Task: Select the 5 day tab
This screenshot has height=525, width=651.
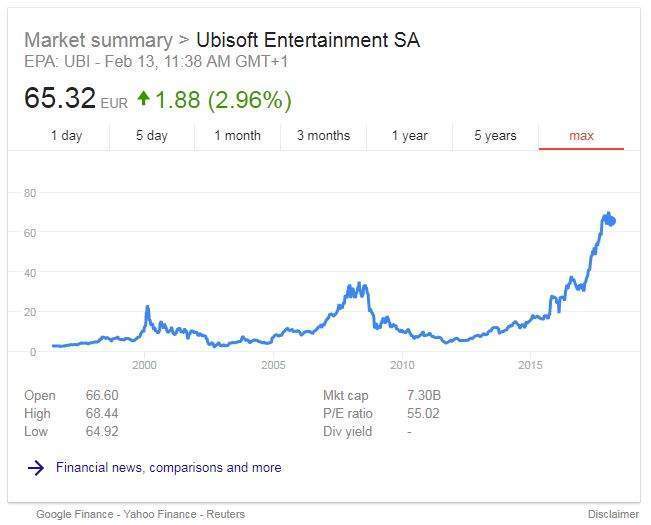Action: pyautogui.click(x=152, y=136)
